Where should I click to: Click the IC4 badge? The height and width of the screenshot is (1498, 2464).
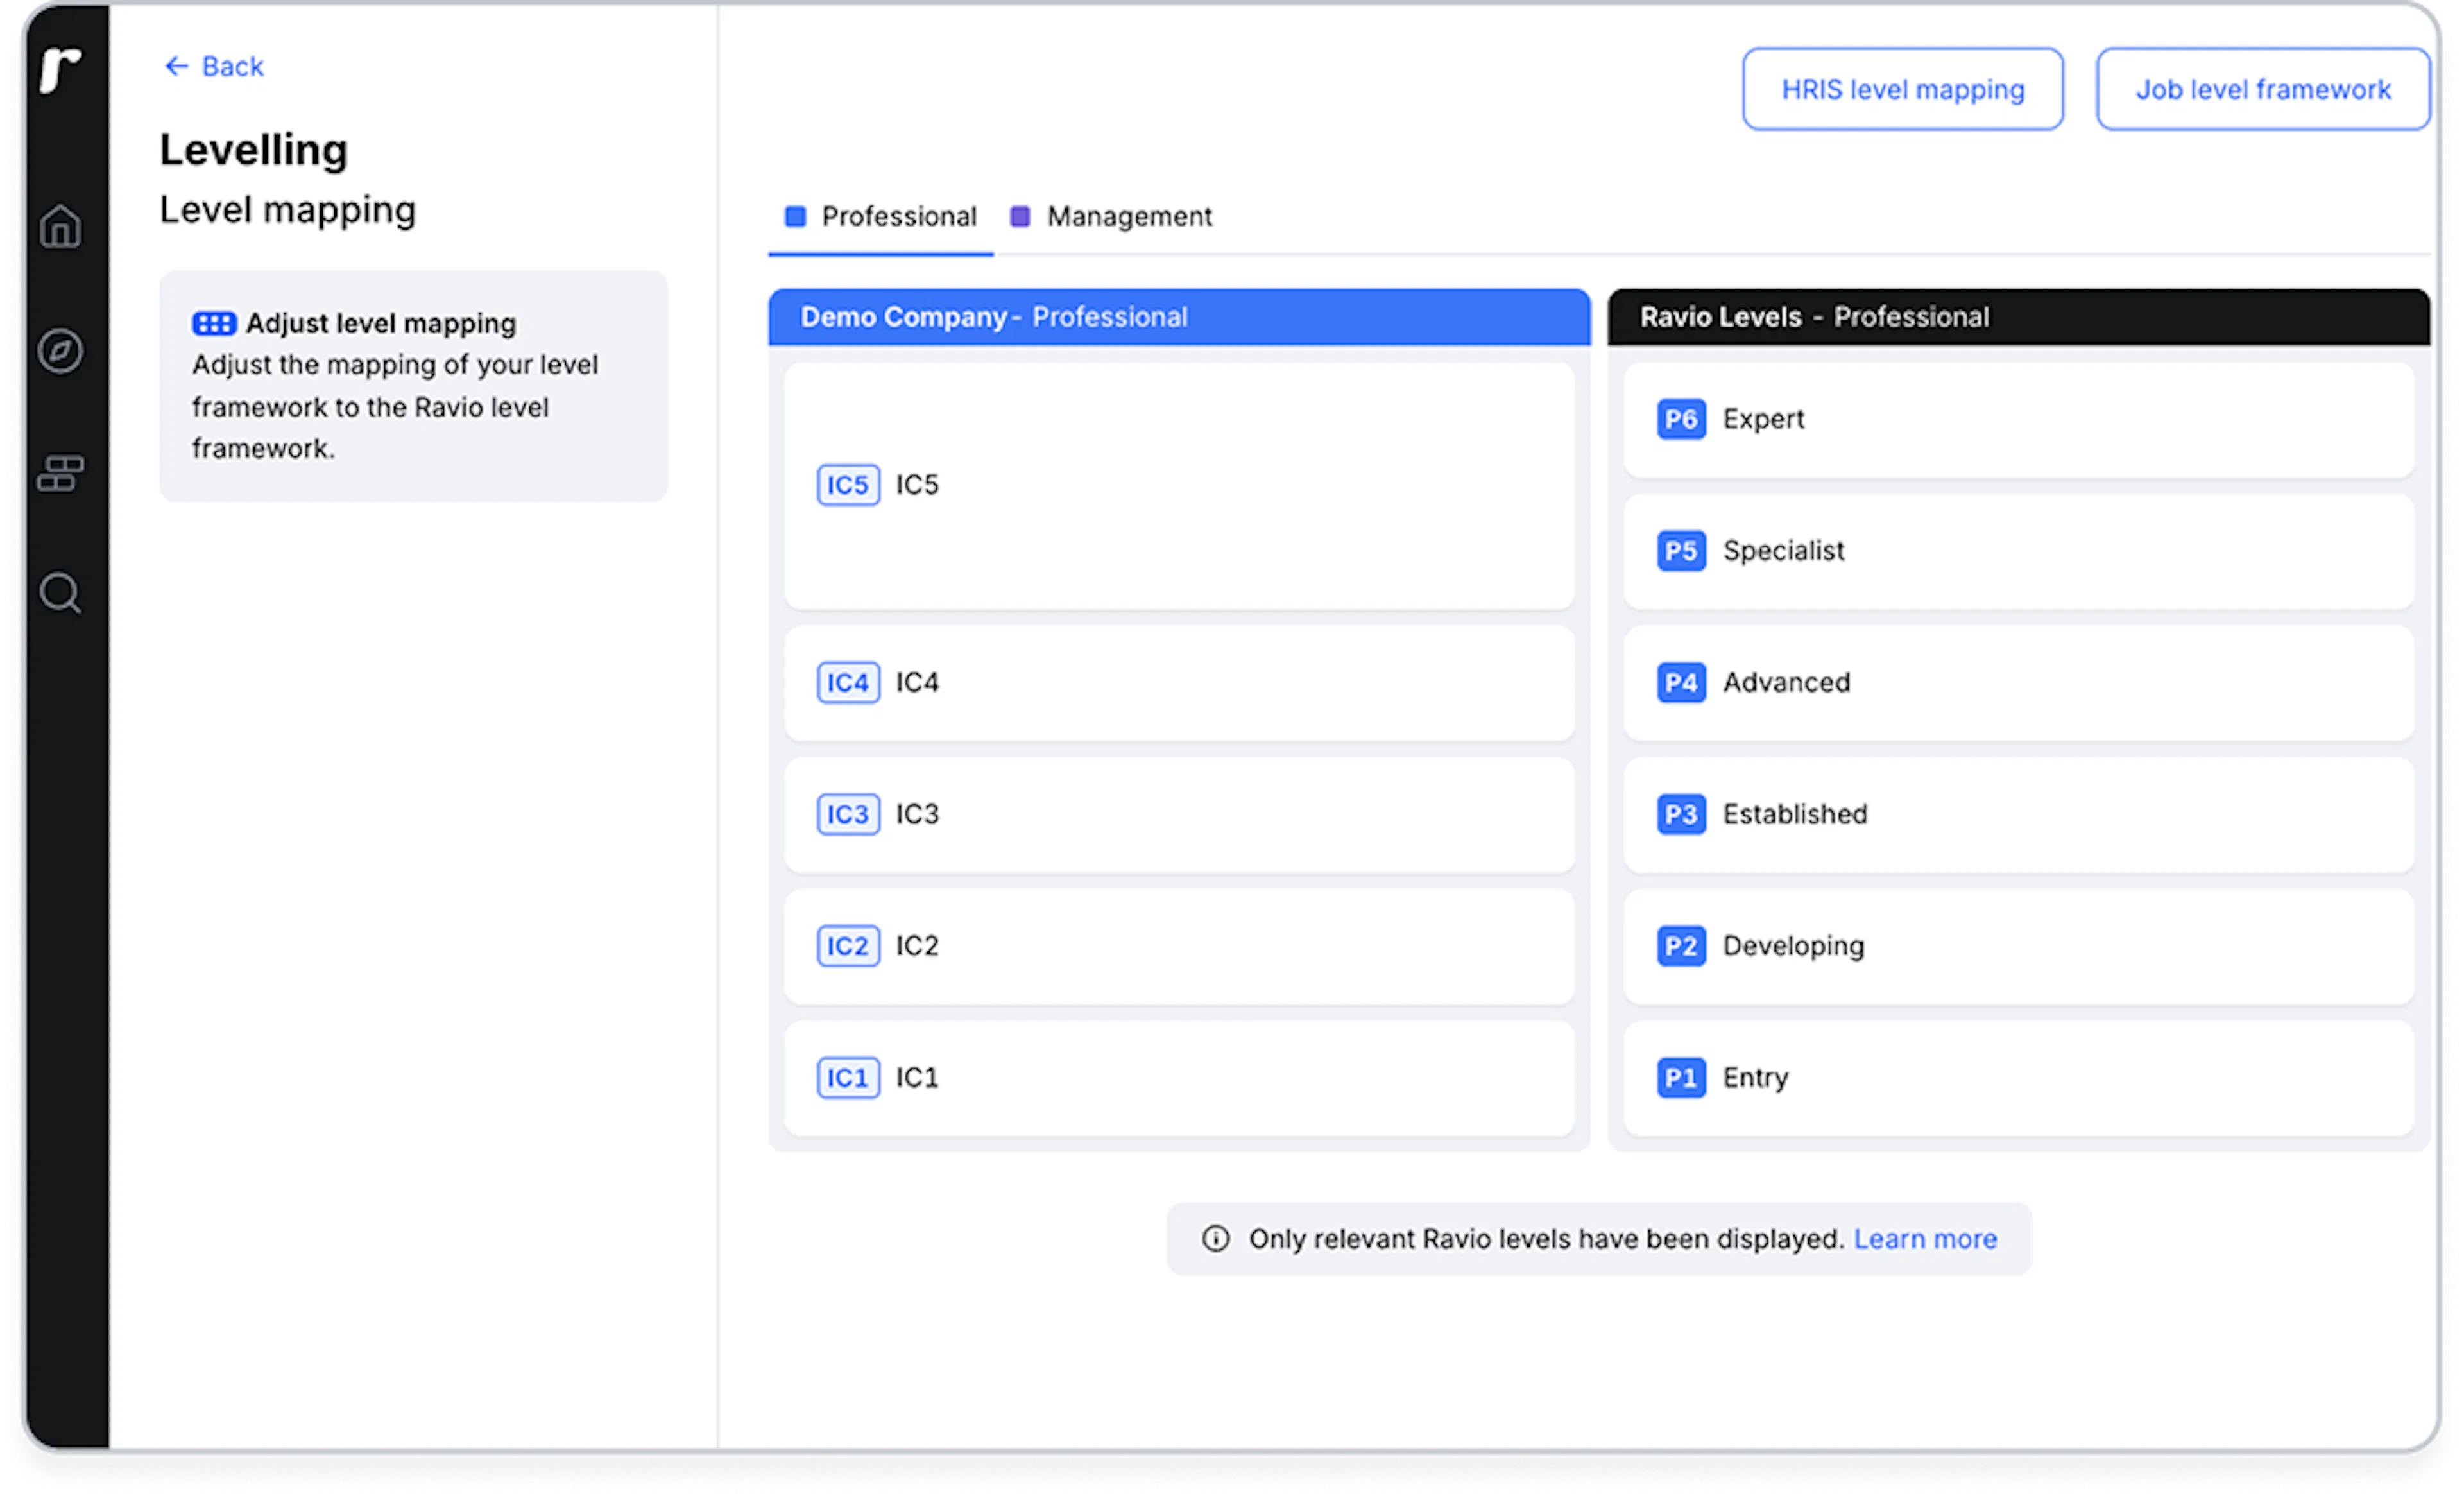[848, 683]
